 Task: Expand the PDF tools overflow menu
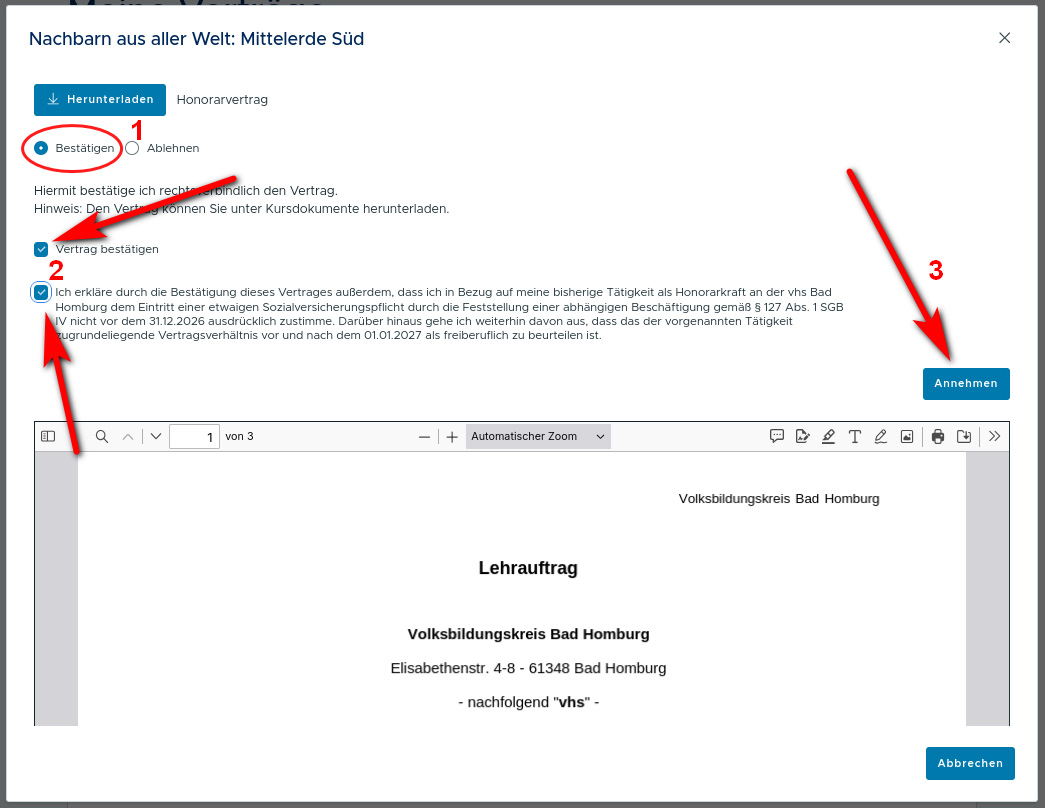click(x=994, y=437)
